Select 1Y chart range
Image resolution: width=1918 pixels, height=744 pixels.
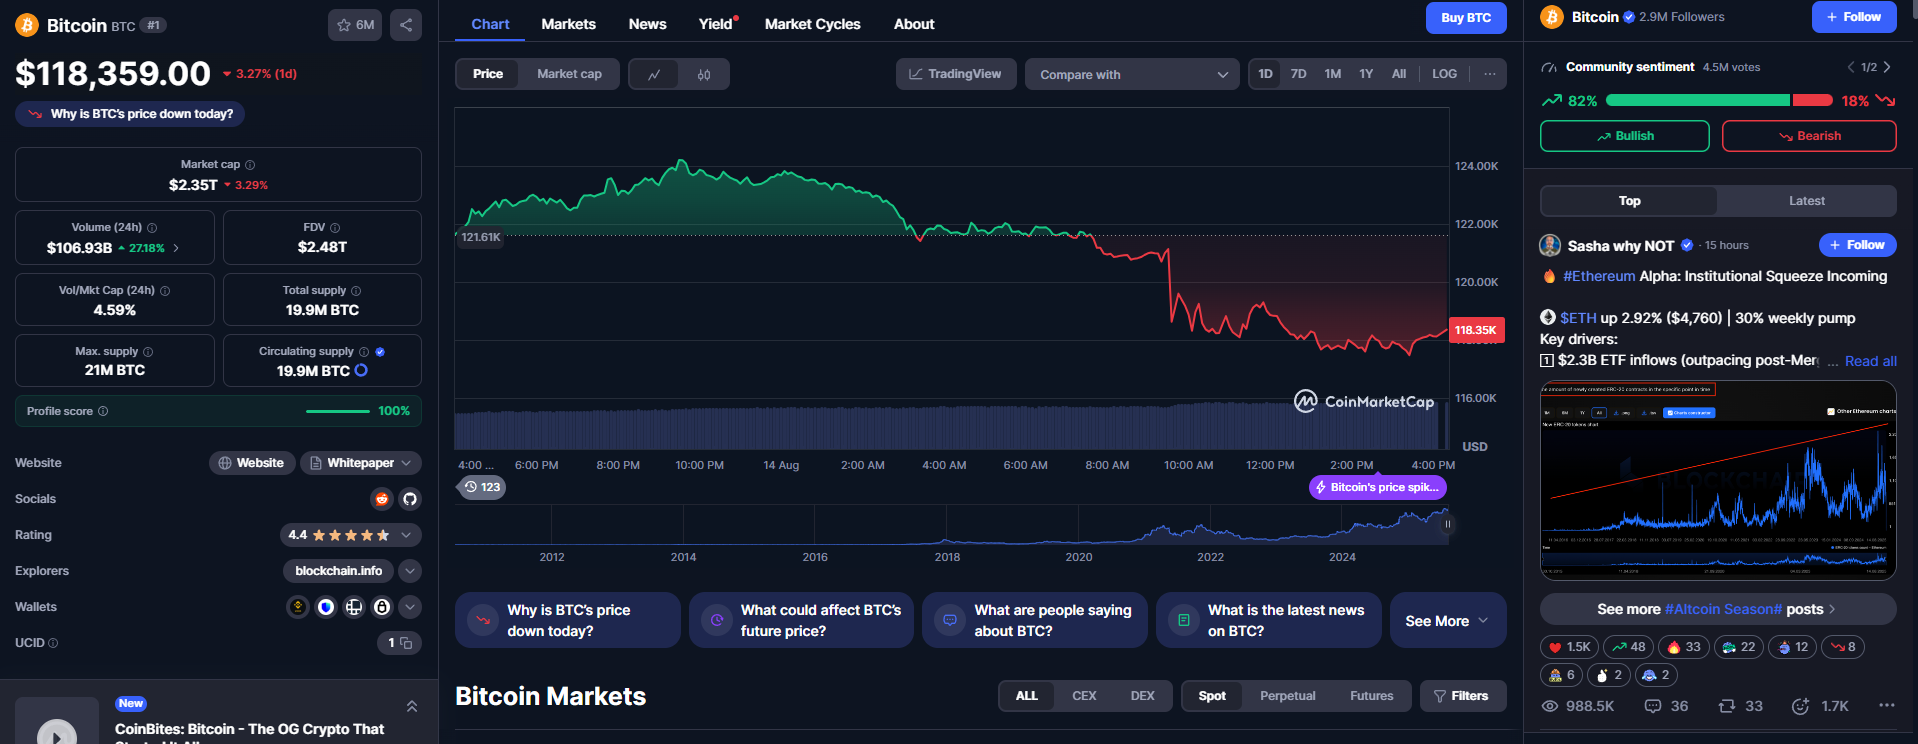coord(1366,74)
